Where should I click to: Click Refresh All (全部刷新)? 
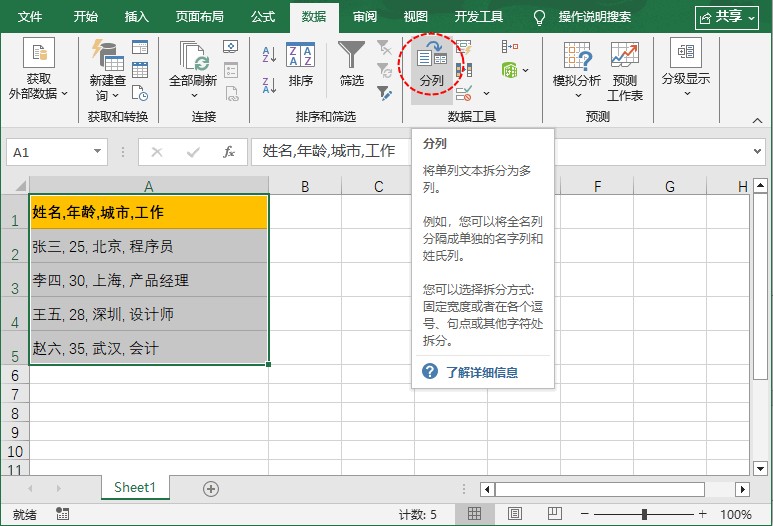pyautogui.click(x=193, y=70)
